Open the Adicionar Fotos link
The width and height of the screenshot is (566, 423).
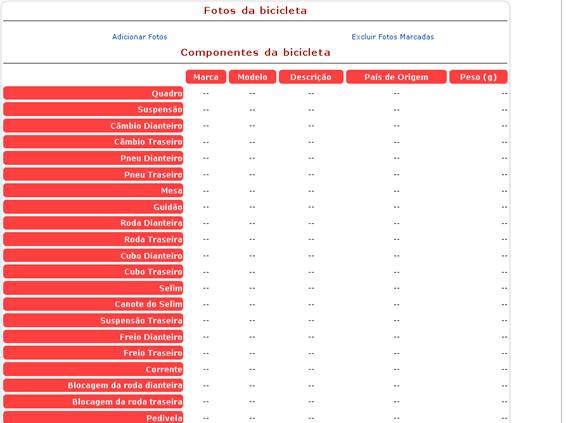[x=139, y=37]
